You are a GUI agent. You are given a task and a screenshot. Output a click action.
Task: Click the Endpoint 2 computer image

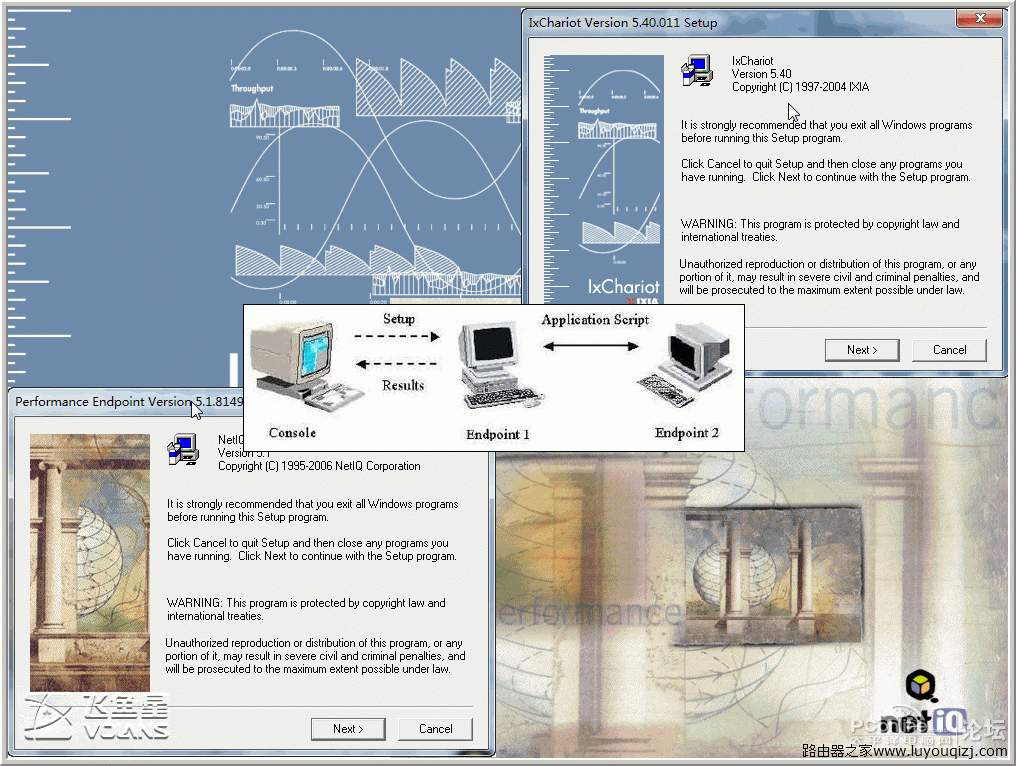[687, 364]
